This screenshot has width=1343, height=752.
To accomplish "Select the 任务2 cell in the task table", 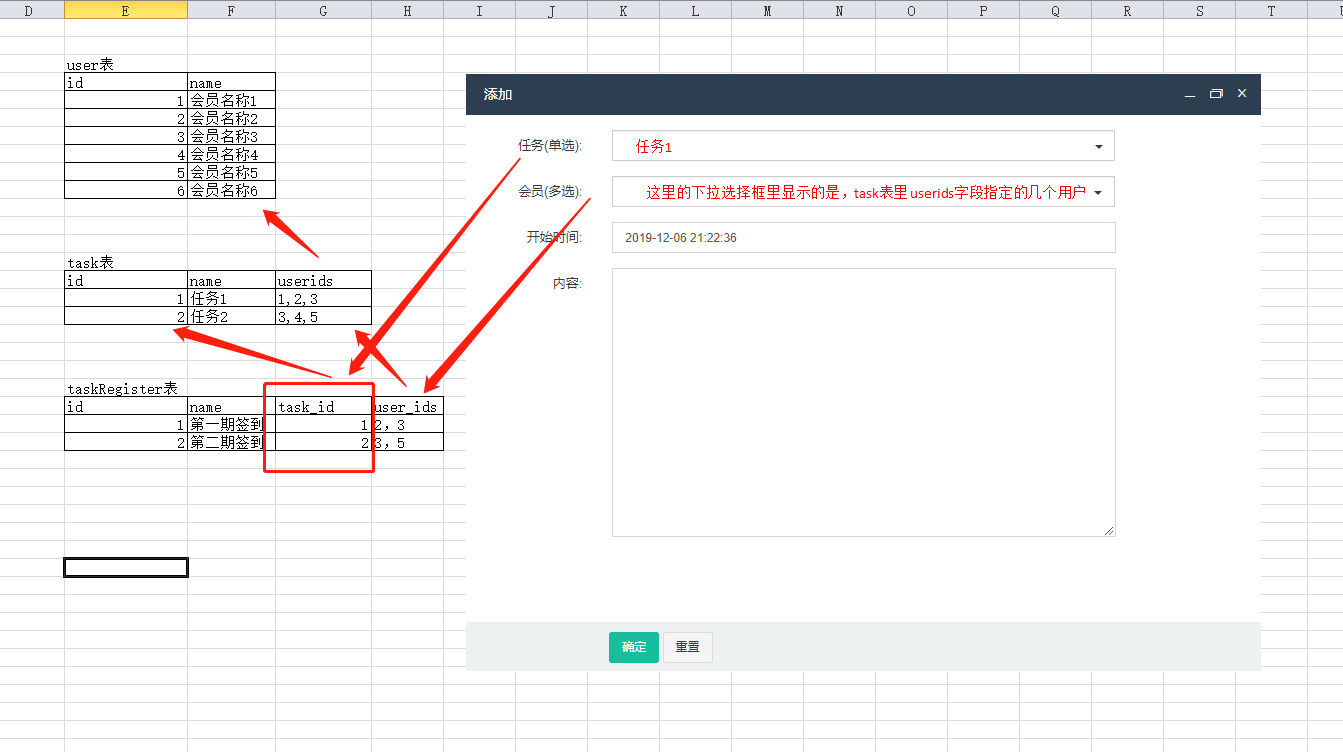I will click(231, 316).
